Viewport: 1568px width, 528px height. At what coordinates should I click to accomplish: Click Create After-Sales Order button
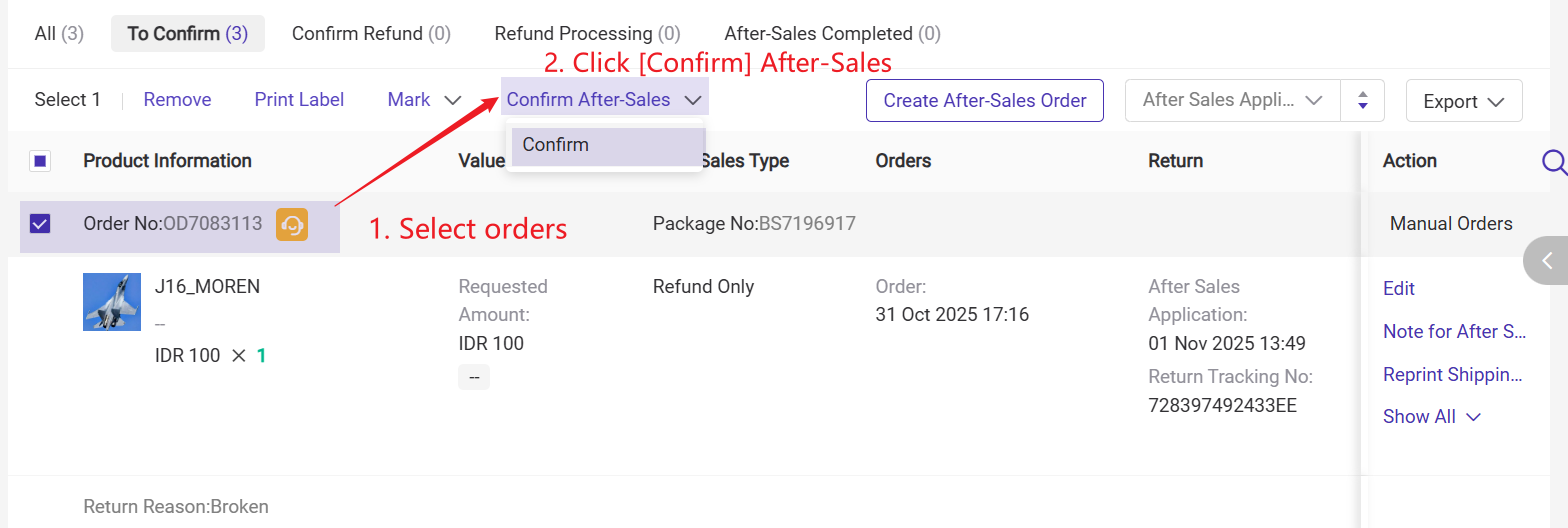click(x=984, y=101)
